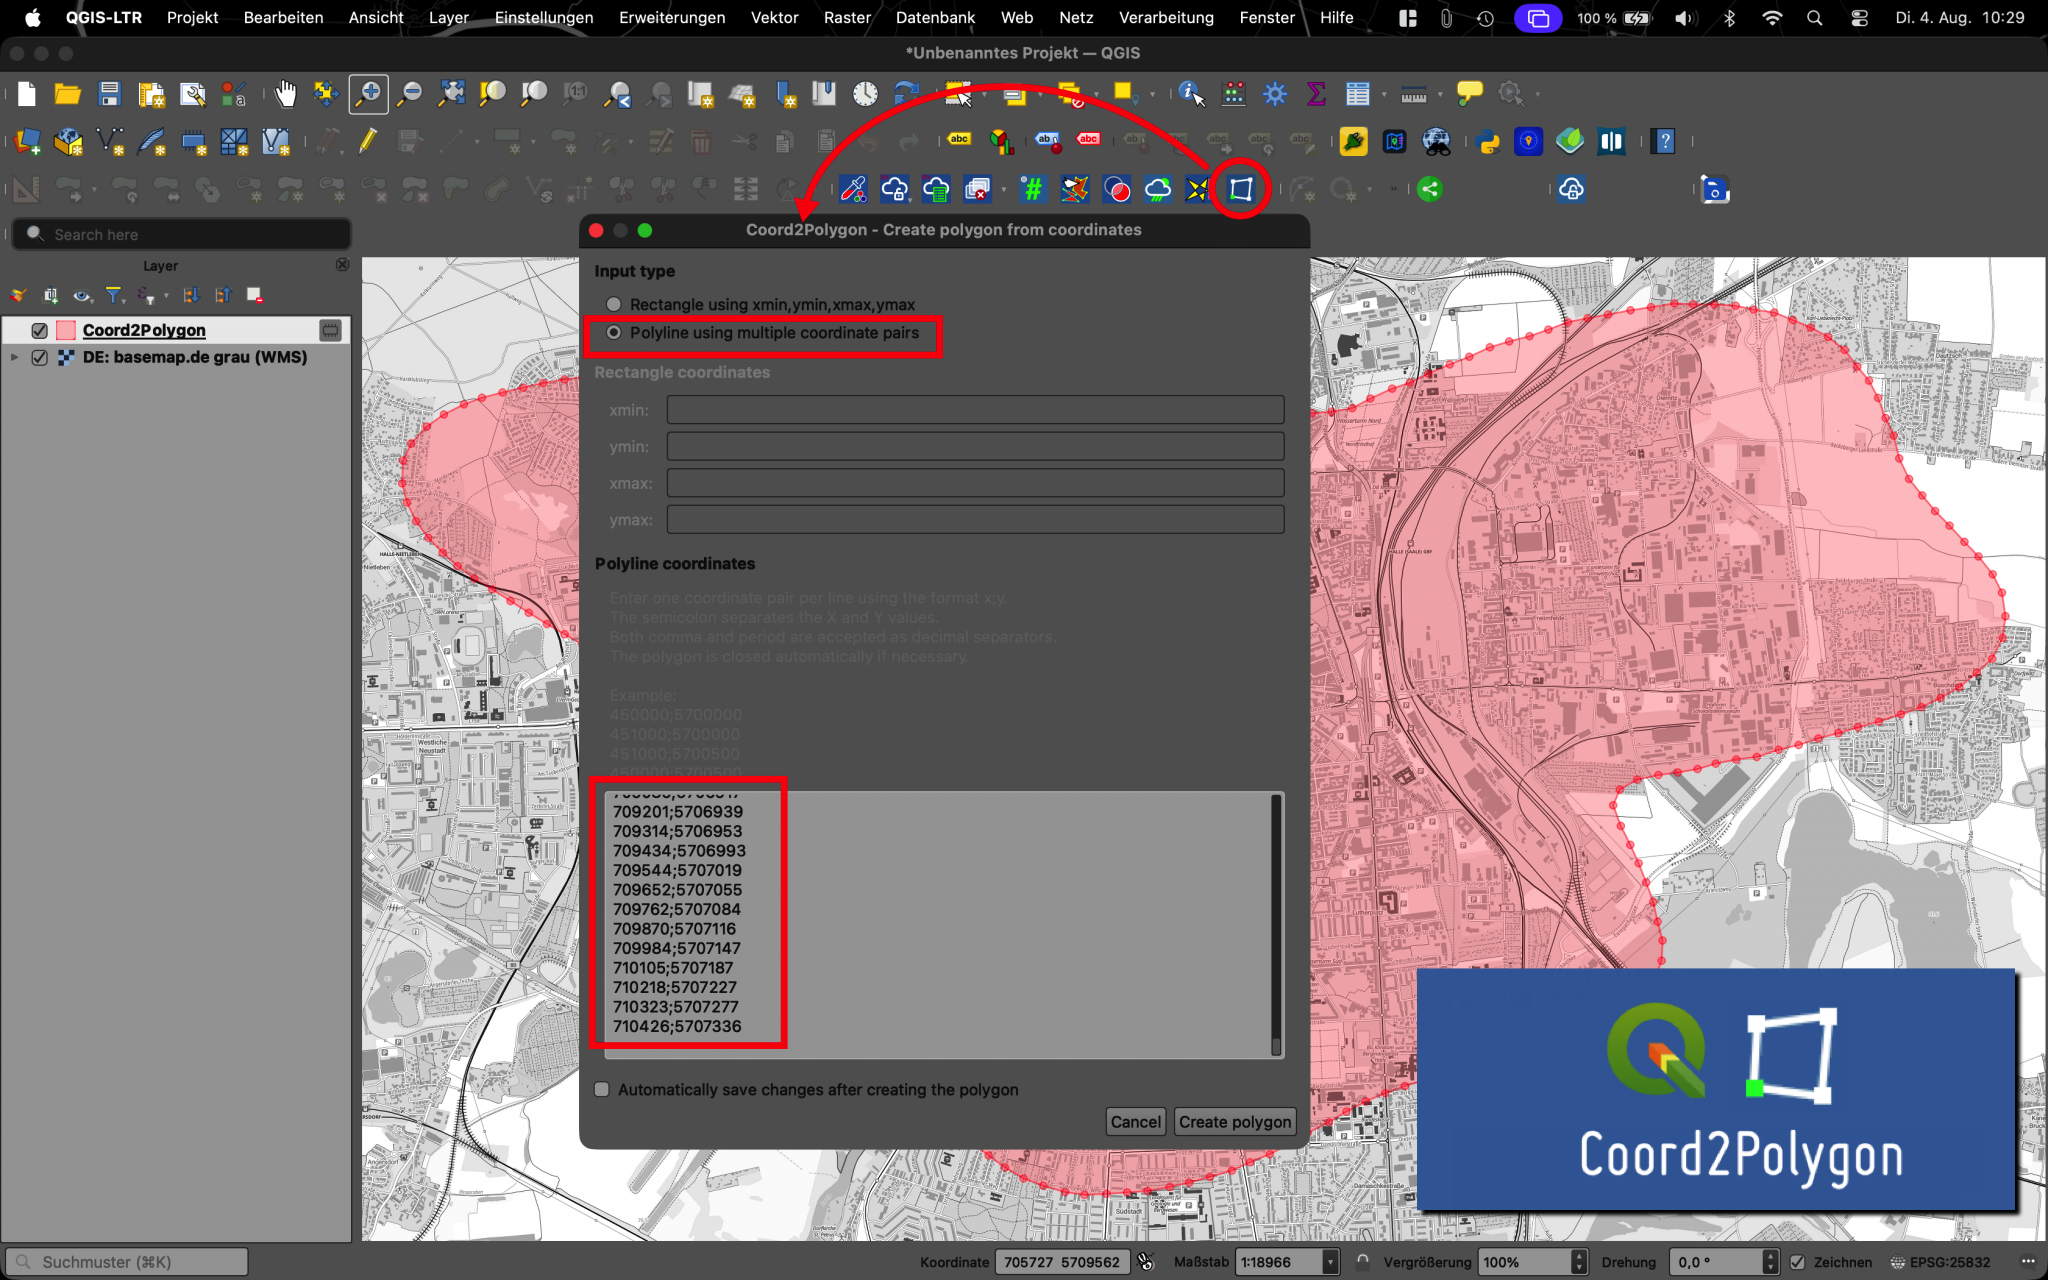The height and width of the screenshot is (1280, 2048).
Task: Toggle the Zeichnen render checkbox
Action: click(1797, 1262)
